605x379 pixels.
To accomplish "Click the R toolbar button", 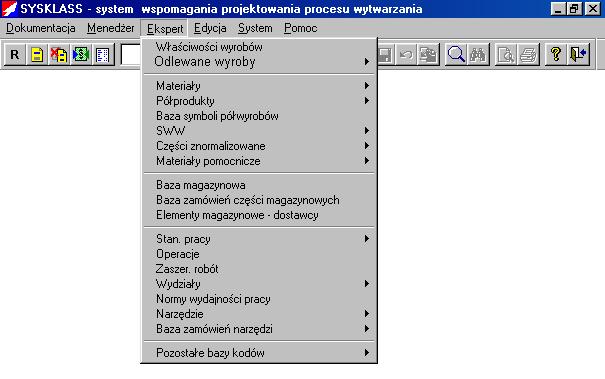I will [15, 55].
